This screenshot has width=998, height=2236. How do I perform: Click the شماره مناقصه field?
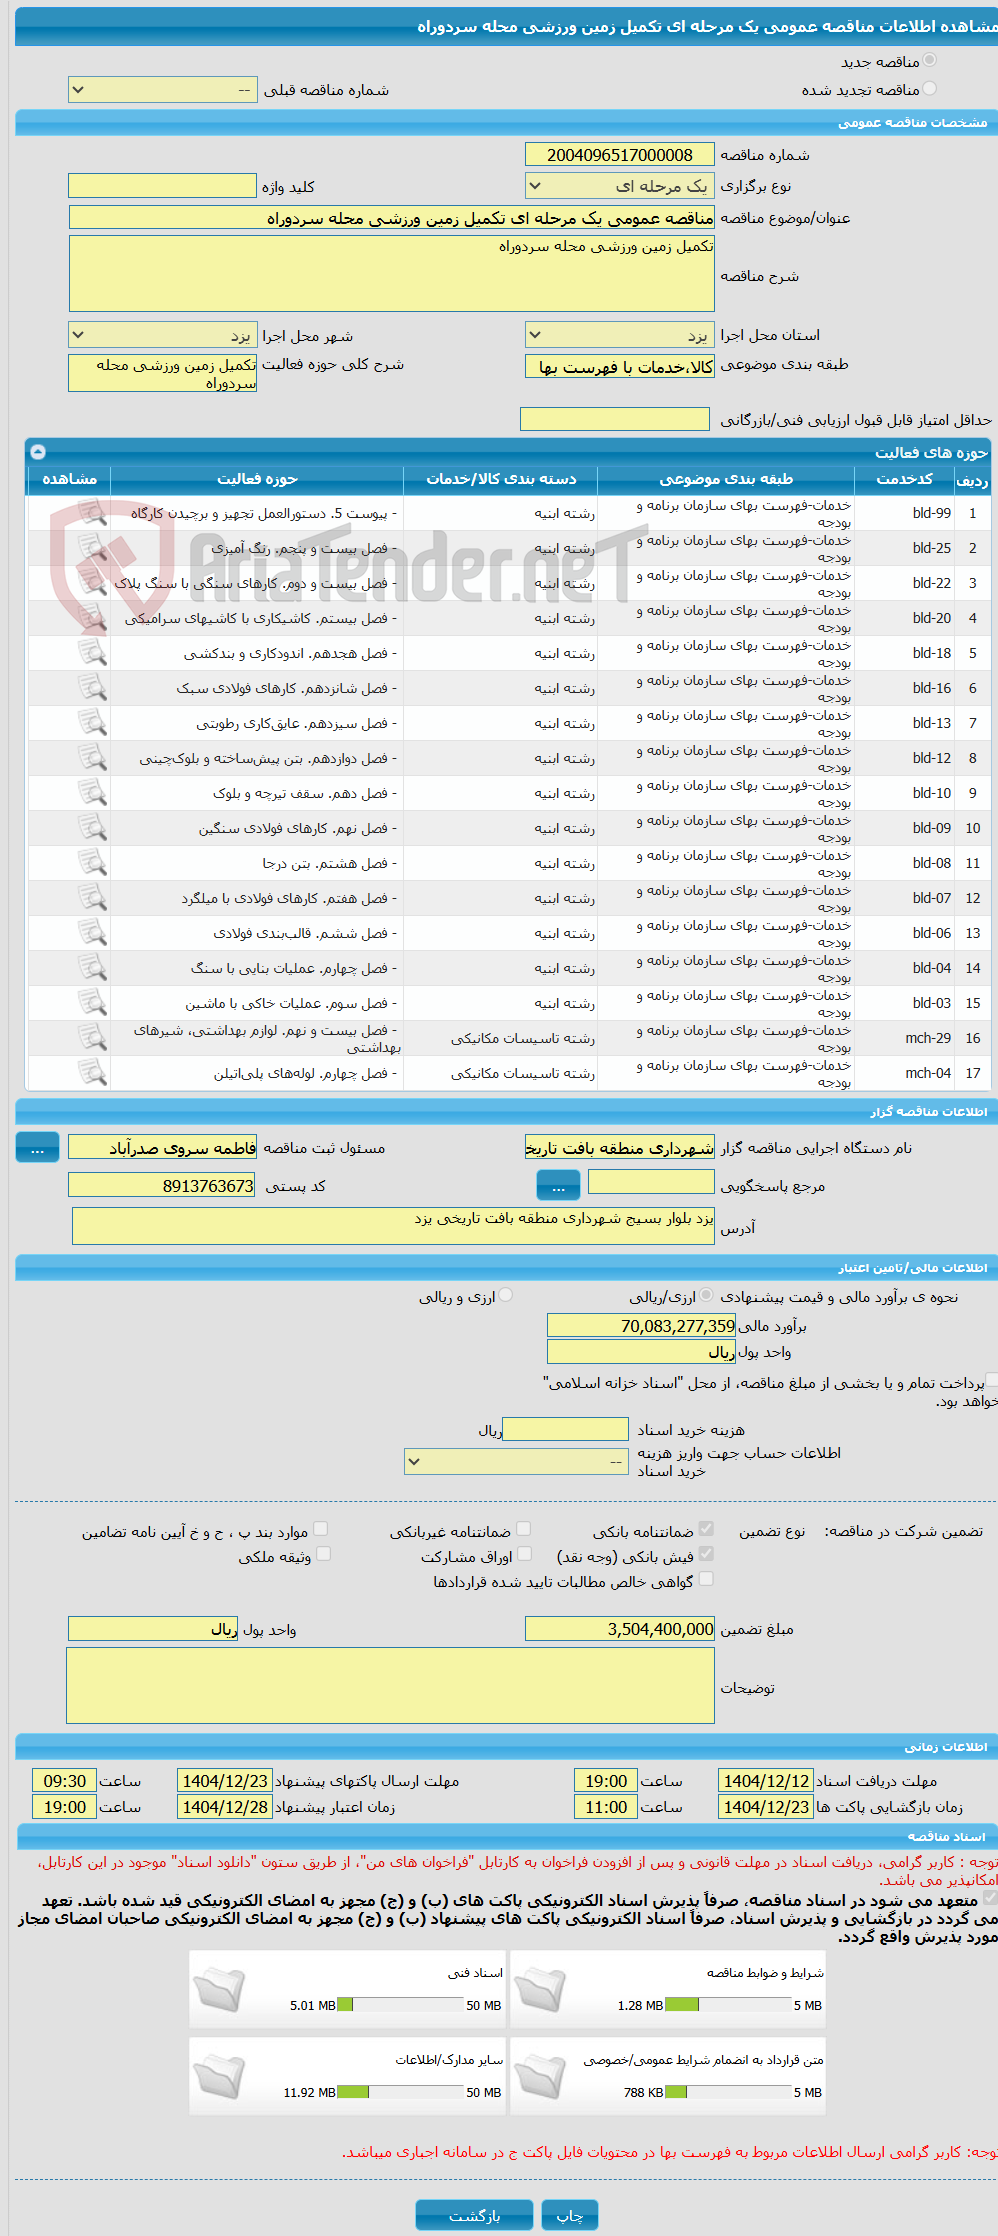(x=620, y=155)
